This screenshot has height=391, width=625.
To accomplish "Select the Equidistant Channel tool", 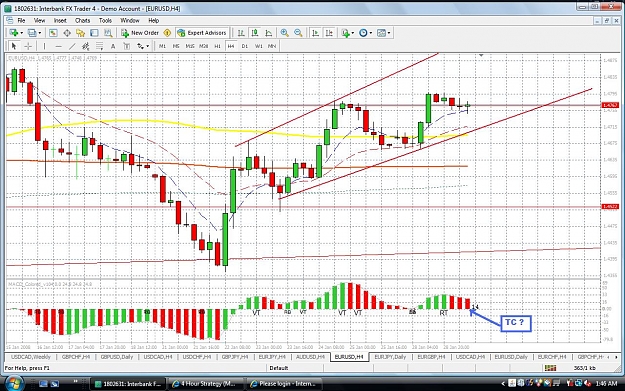I will click(x=85, y=46).
